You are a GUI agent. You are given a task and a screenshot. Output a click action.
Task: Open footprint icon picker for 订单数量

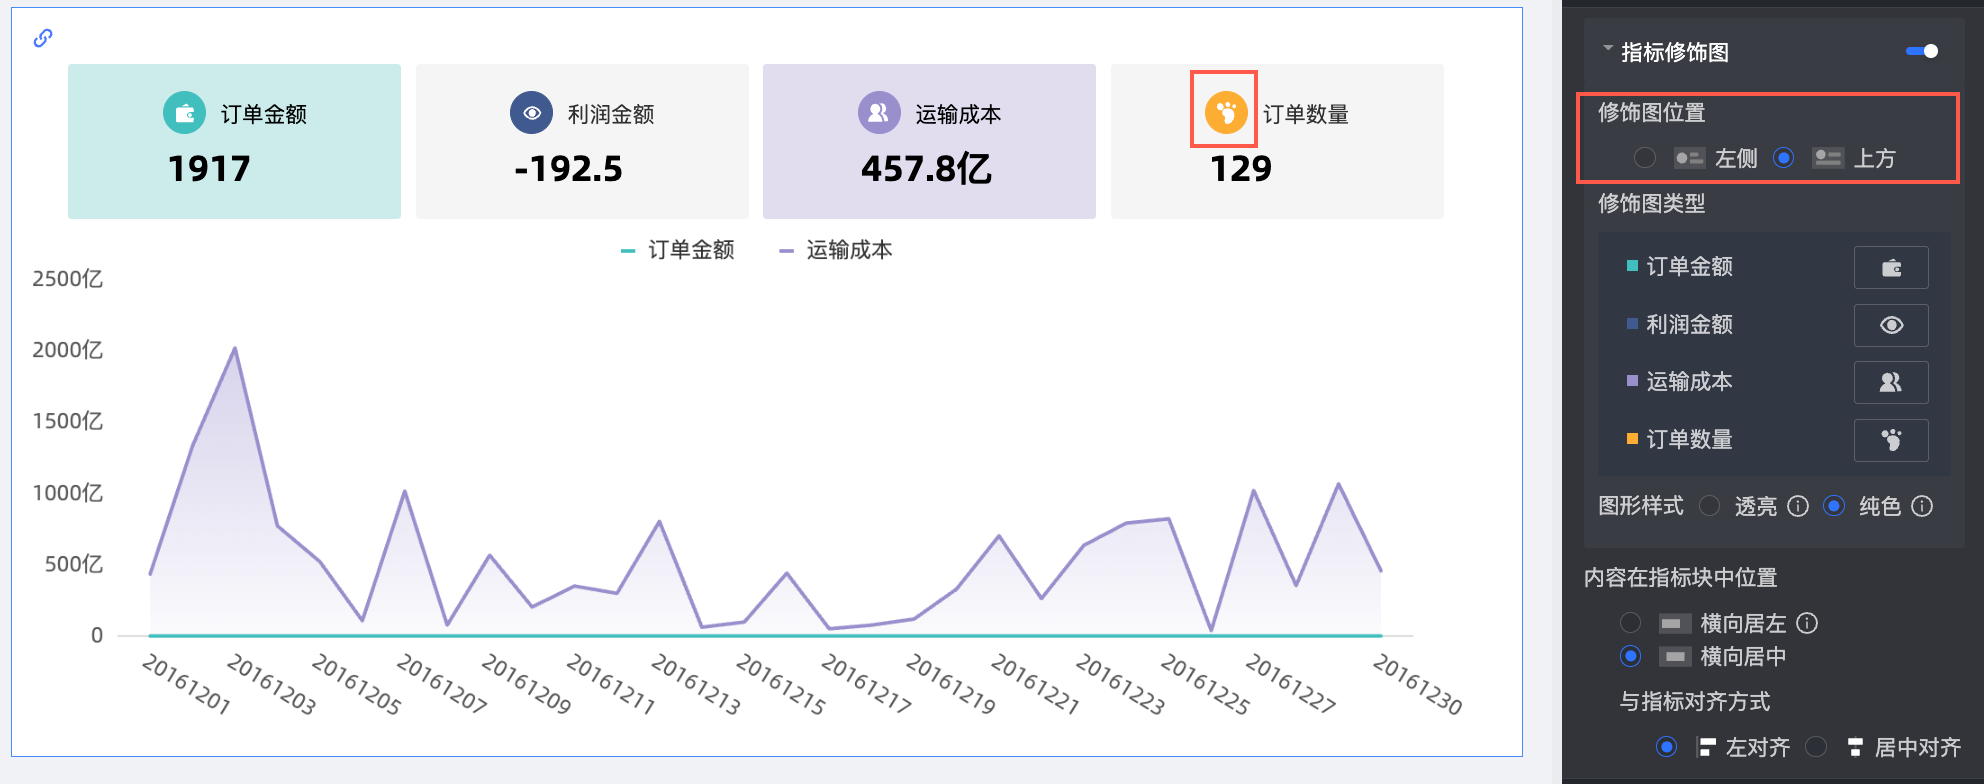(x=1890, y=440)
